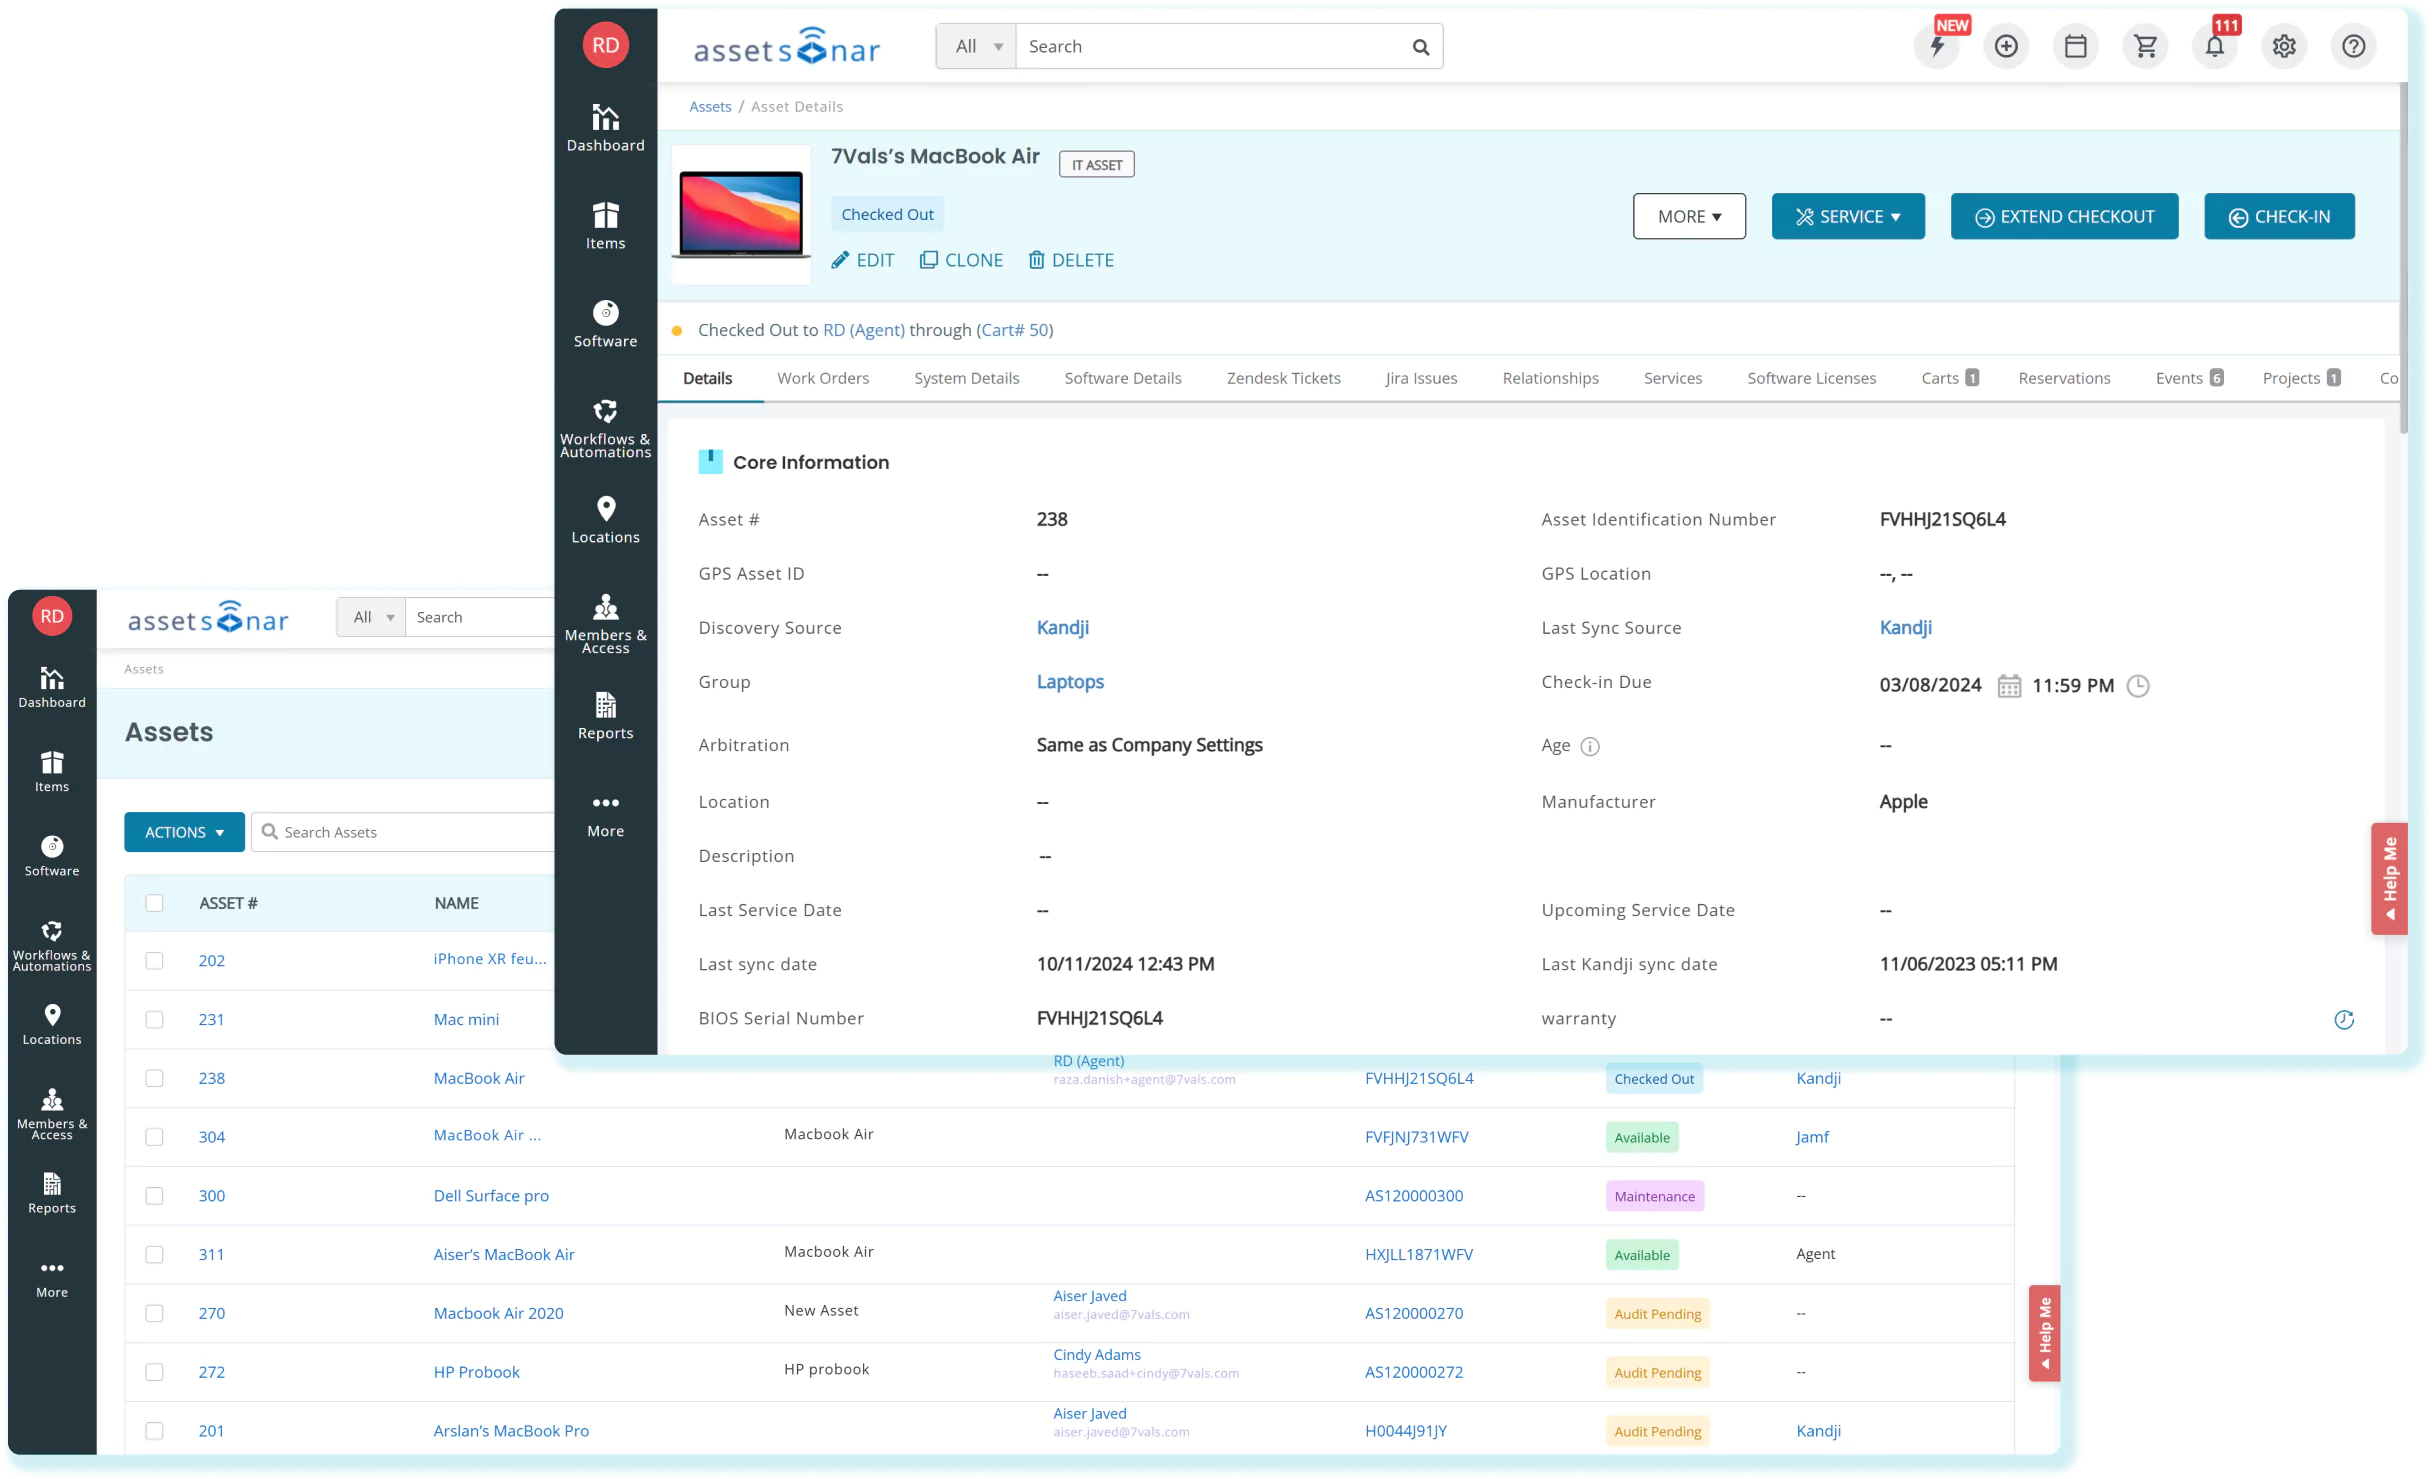Open the ACTIONS dropdown in Assets window
Screen dimensions: 2432x1479
point(184,833)
